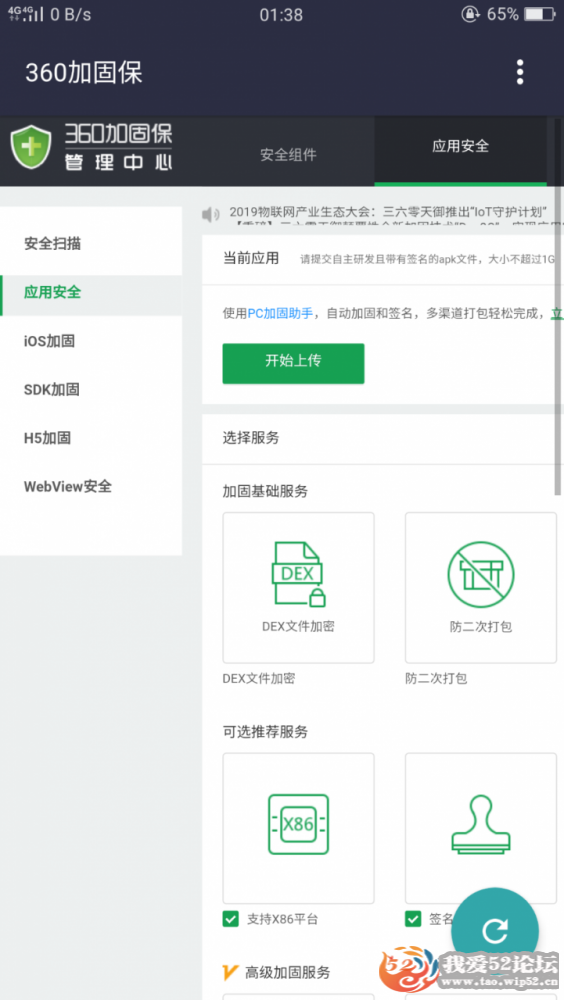Open the PC加固助手 link
Viewport: 564px width, 1000px height.
pyautogui.click(x=280, y=314)
